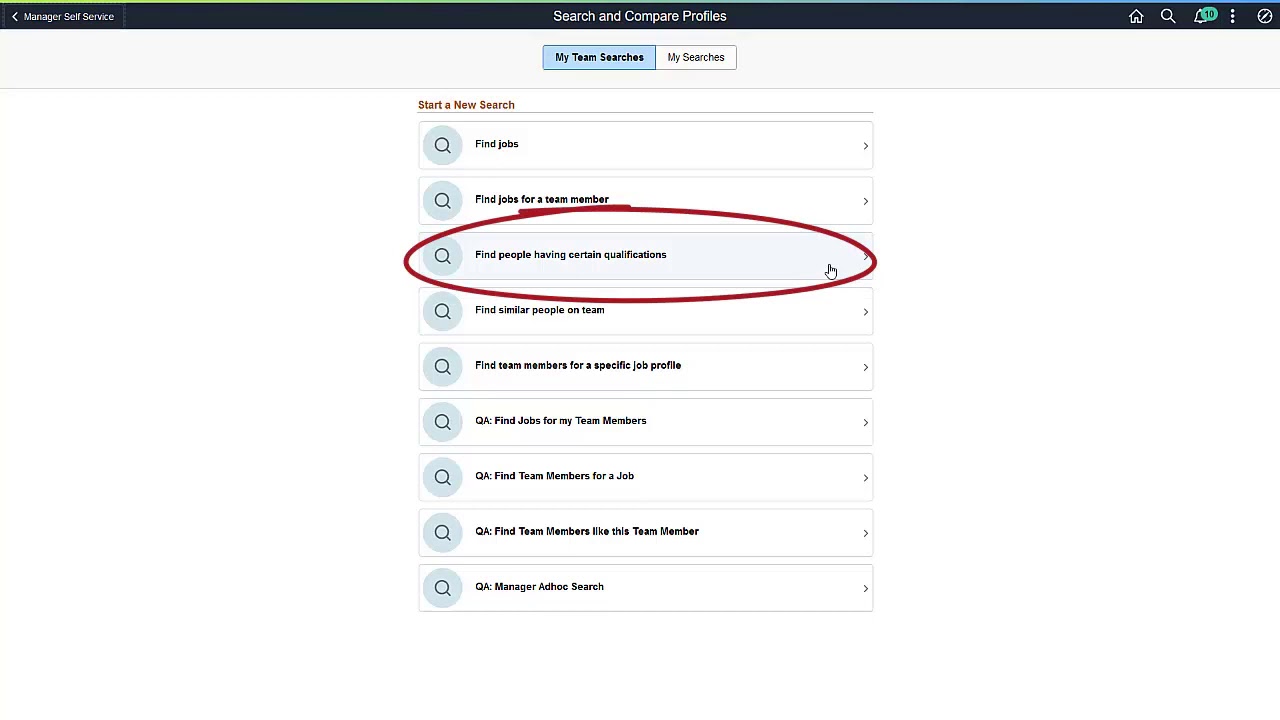Screen dimensions: 1280x720
Task: Select 'QA: Find Jobs for my Team Members'
Action: click(561, 421)
